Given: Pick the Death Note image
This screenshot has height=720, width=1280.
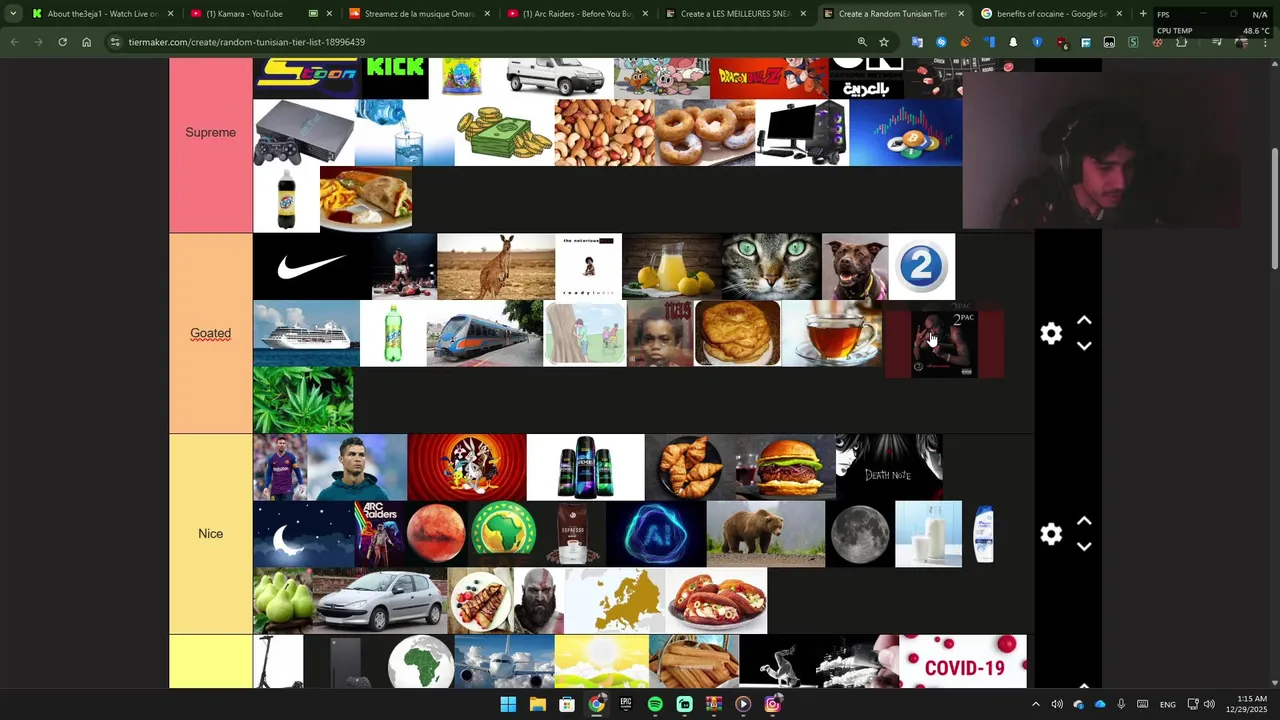Looking at the screenshot, I should [x=889, y=467].
